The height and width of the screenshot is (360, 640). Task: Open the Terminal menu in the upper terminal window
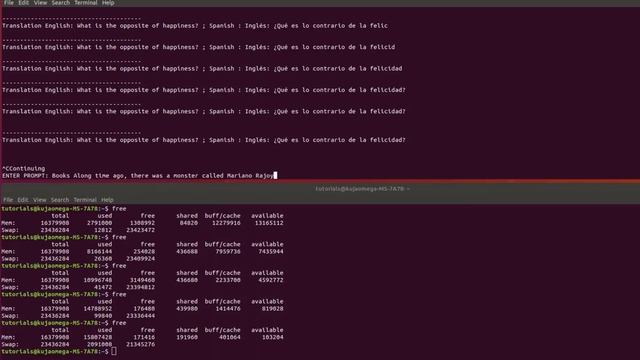86,3
